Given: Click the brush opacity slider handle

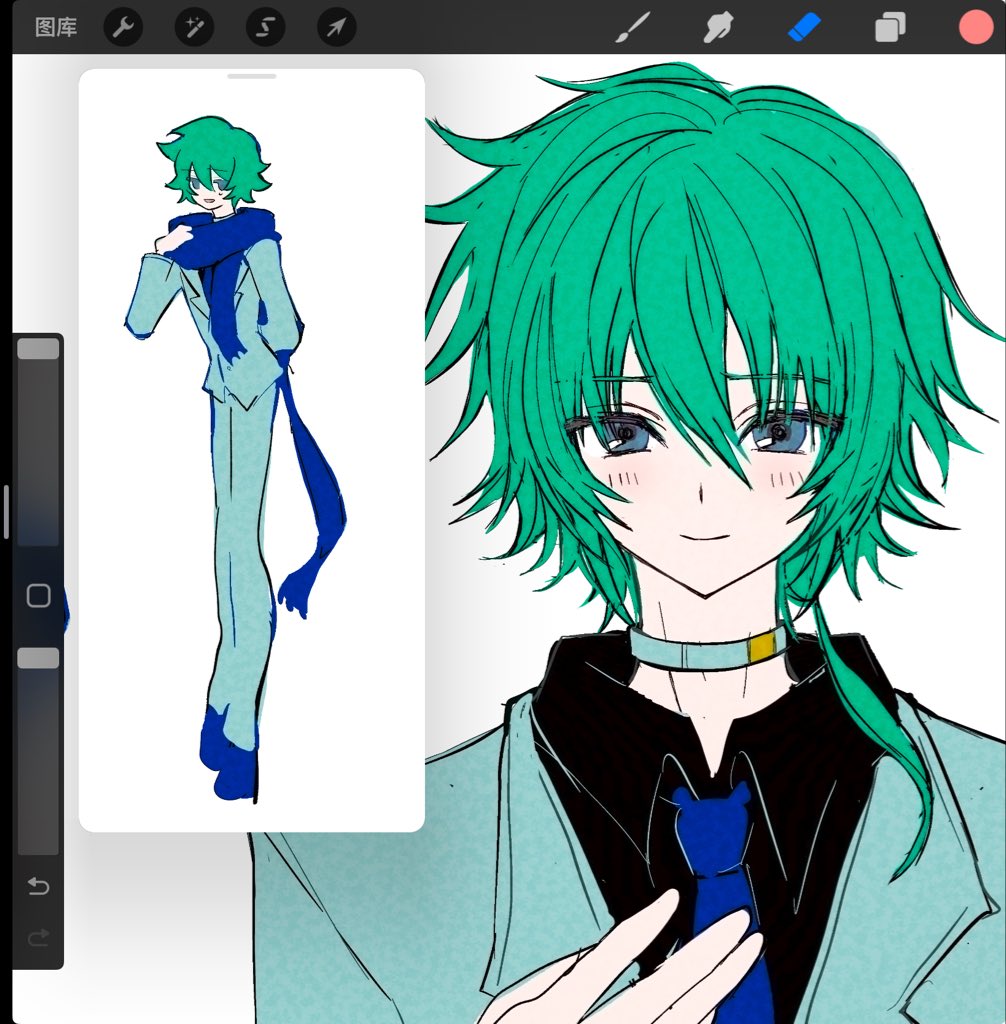Looking at the screenshot, I should [x=38, y=658].
